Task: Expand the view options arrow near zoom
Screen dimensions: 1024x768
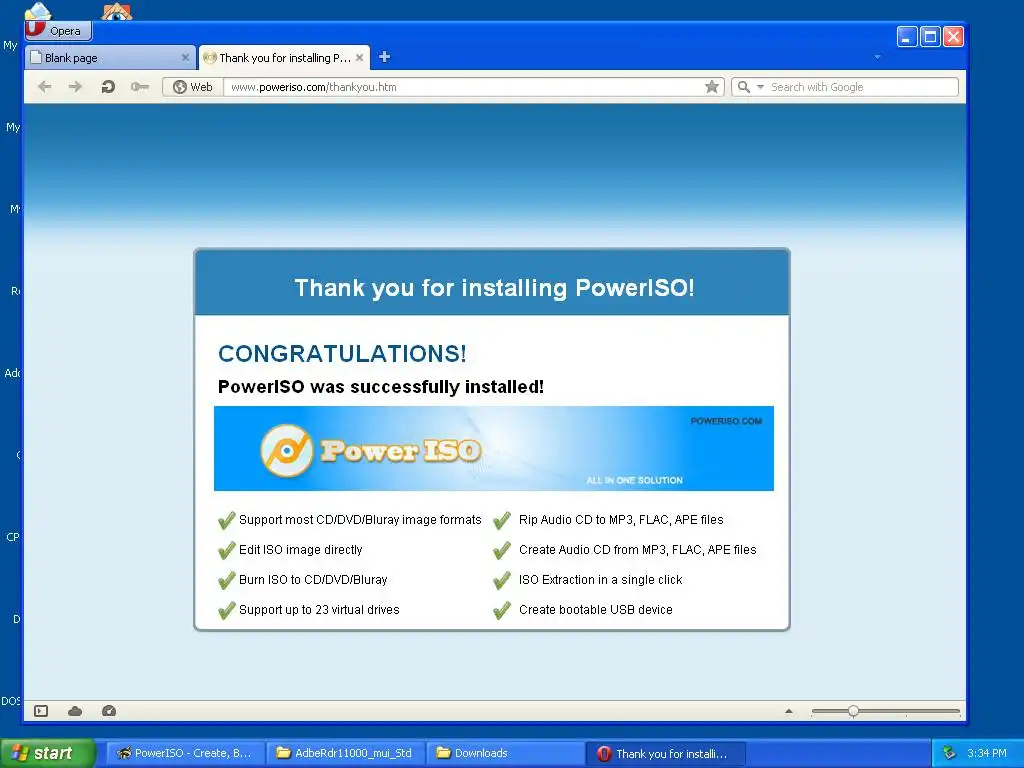Action: point(789,711)
